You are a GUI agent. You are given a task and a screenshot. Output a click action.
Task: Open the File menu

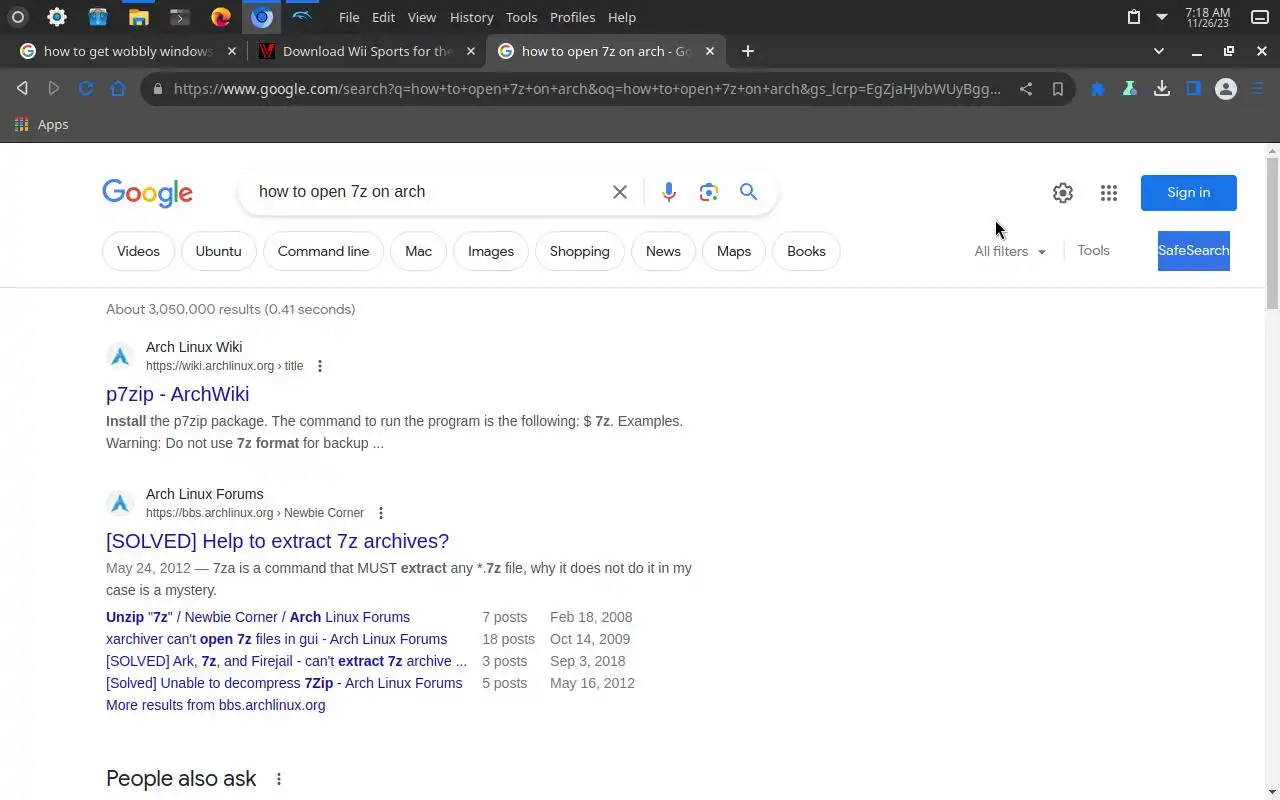pyautogui.click(x=349, y=17)
